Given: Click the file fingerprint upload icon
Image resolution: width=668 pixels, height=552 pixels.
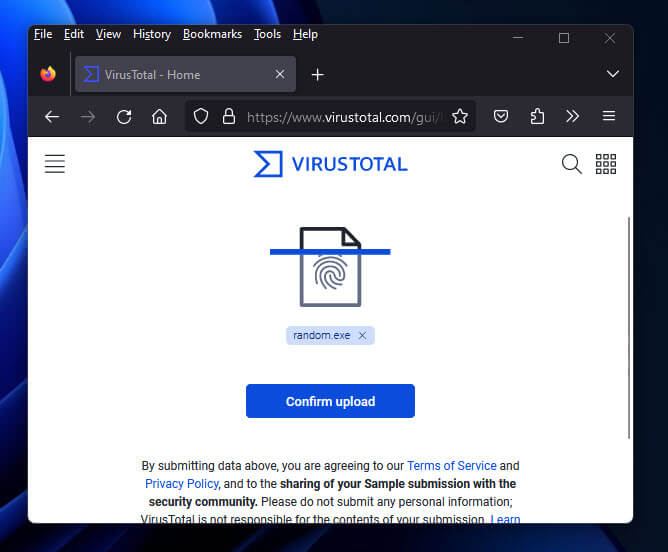Looking at the screenshot, I should 330,267.
